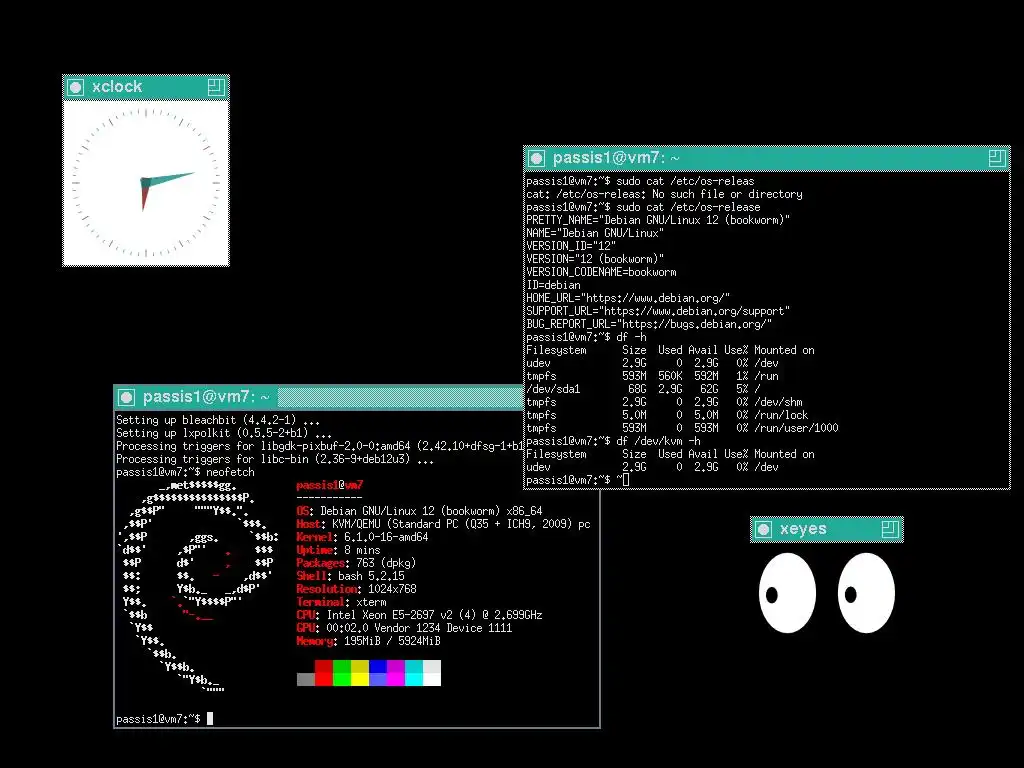Image resolution: width=1024 pixels, height=768 pixels.
Task: Click the xclock titlebar label
Action: coord(117,86)
